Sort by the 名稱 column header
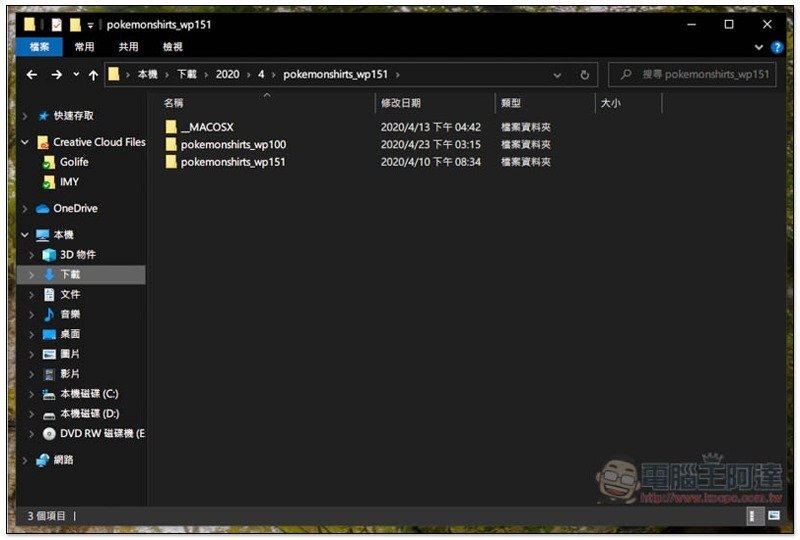This screenshot has width=800, height=540. (173, 103)
